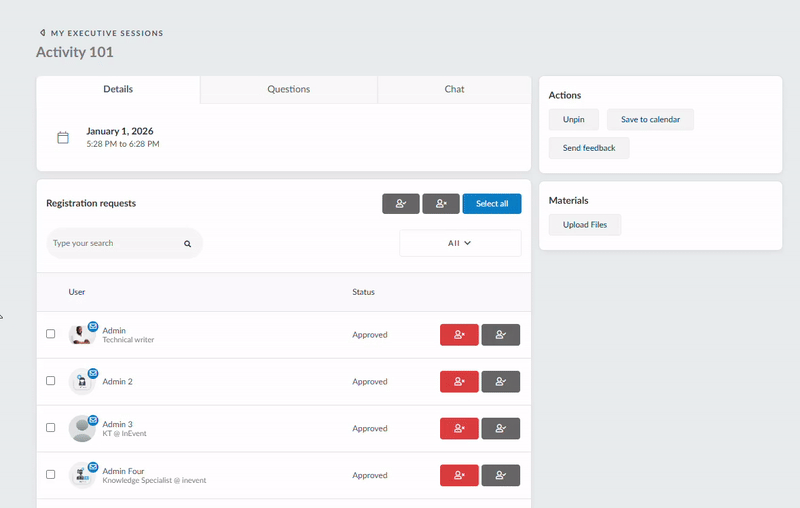Click the Status column header

(x=363, y=292)
